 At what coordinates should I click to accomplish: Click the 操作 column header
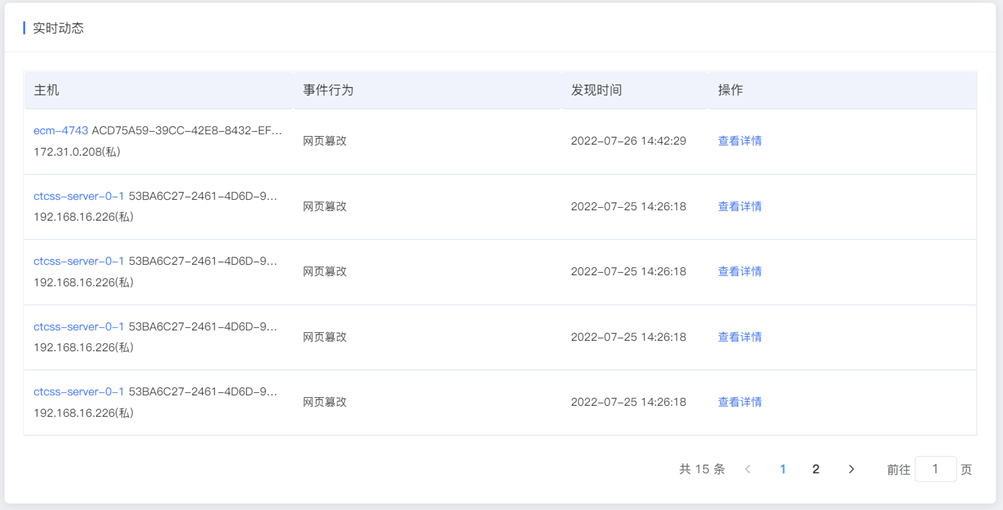pyautogui.click(x=731, y=90)
